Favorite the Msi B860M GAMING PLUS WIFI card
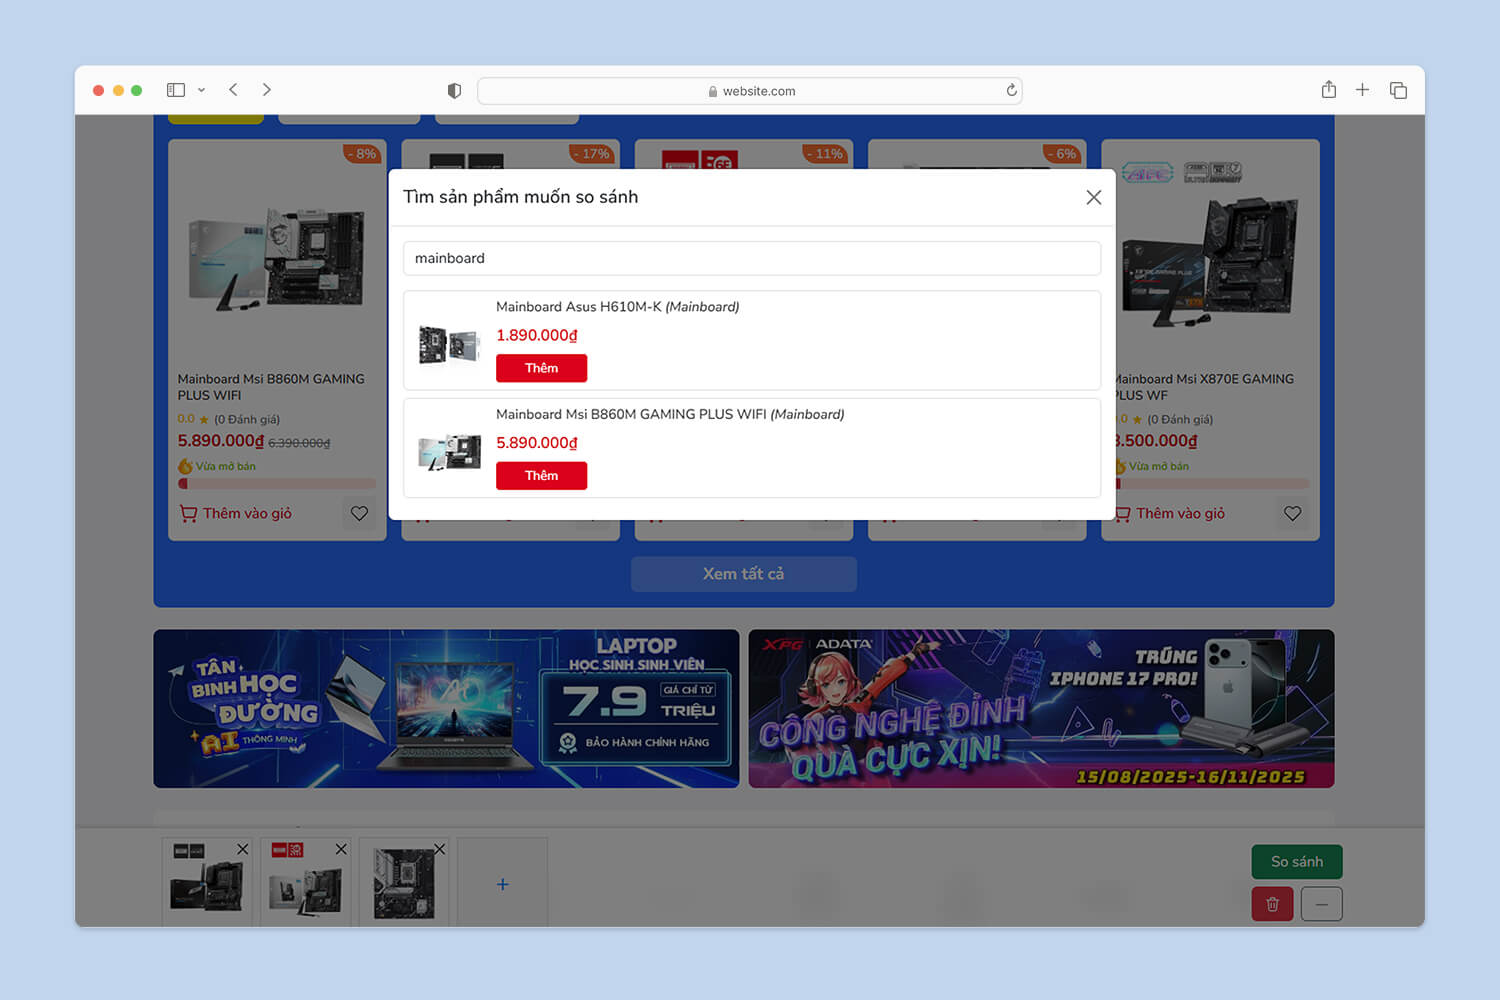Screen dimensions: 1500x1000 [359, 514]
